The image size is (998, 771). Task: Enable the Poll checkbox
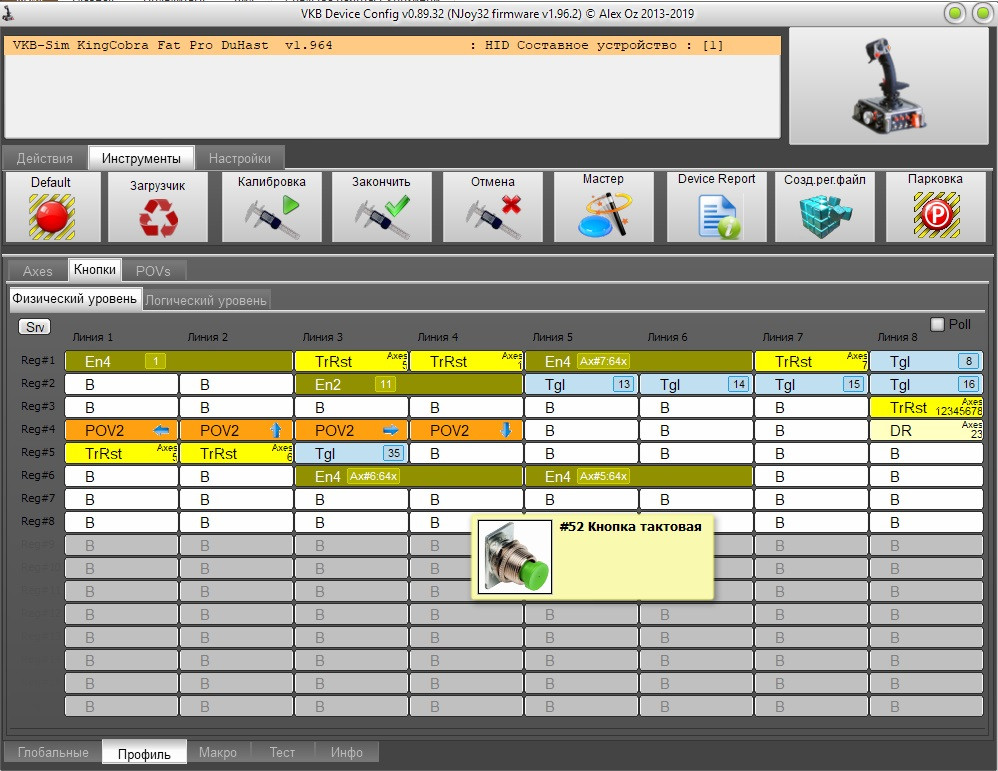pyautogui.click(x=937, y=325)
